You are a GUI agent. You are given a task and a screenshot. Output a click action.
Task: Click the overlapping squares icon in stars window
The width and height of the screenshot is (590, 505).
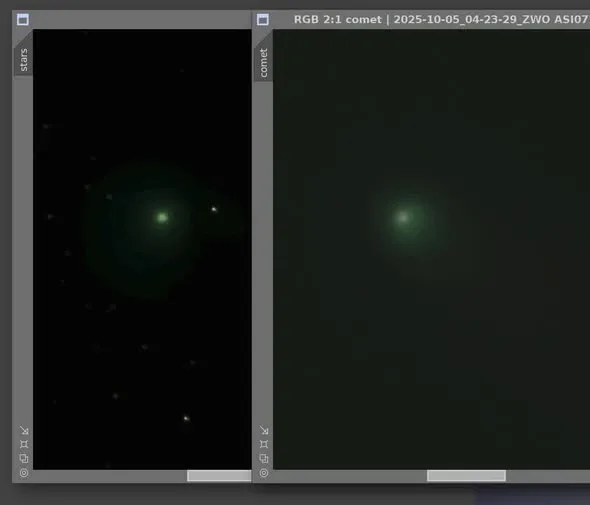click(24, 458)
